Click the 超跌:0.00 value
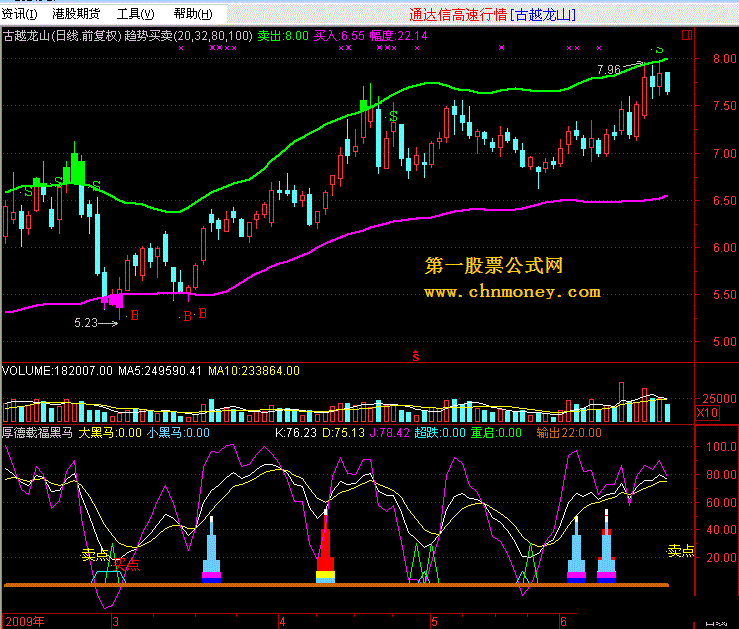 (x=440, y=433)
